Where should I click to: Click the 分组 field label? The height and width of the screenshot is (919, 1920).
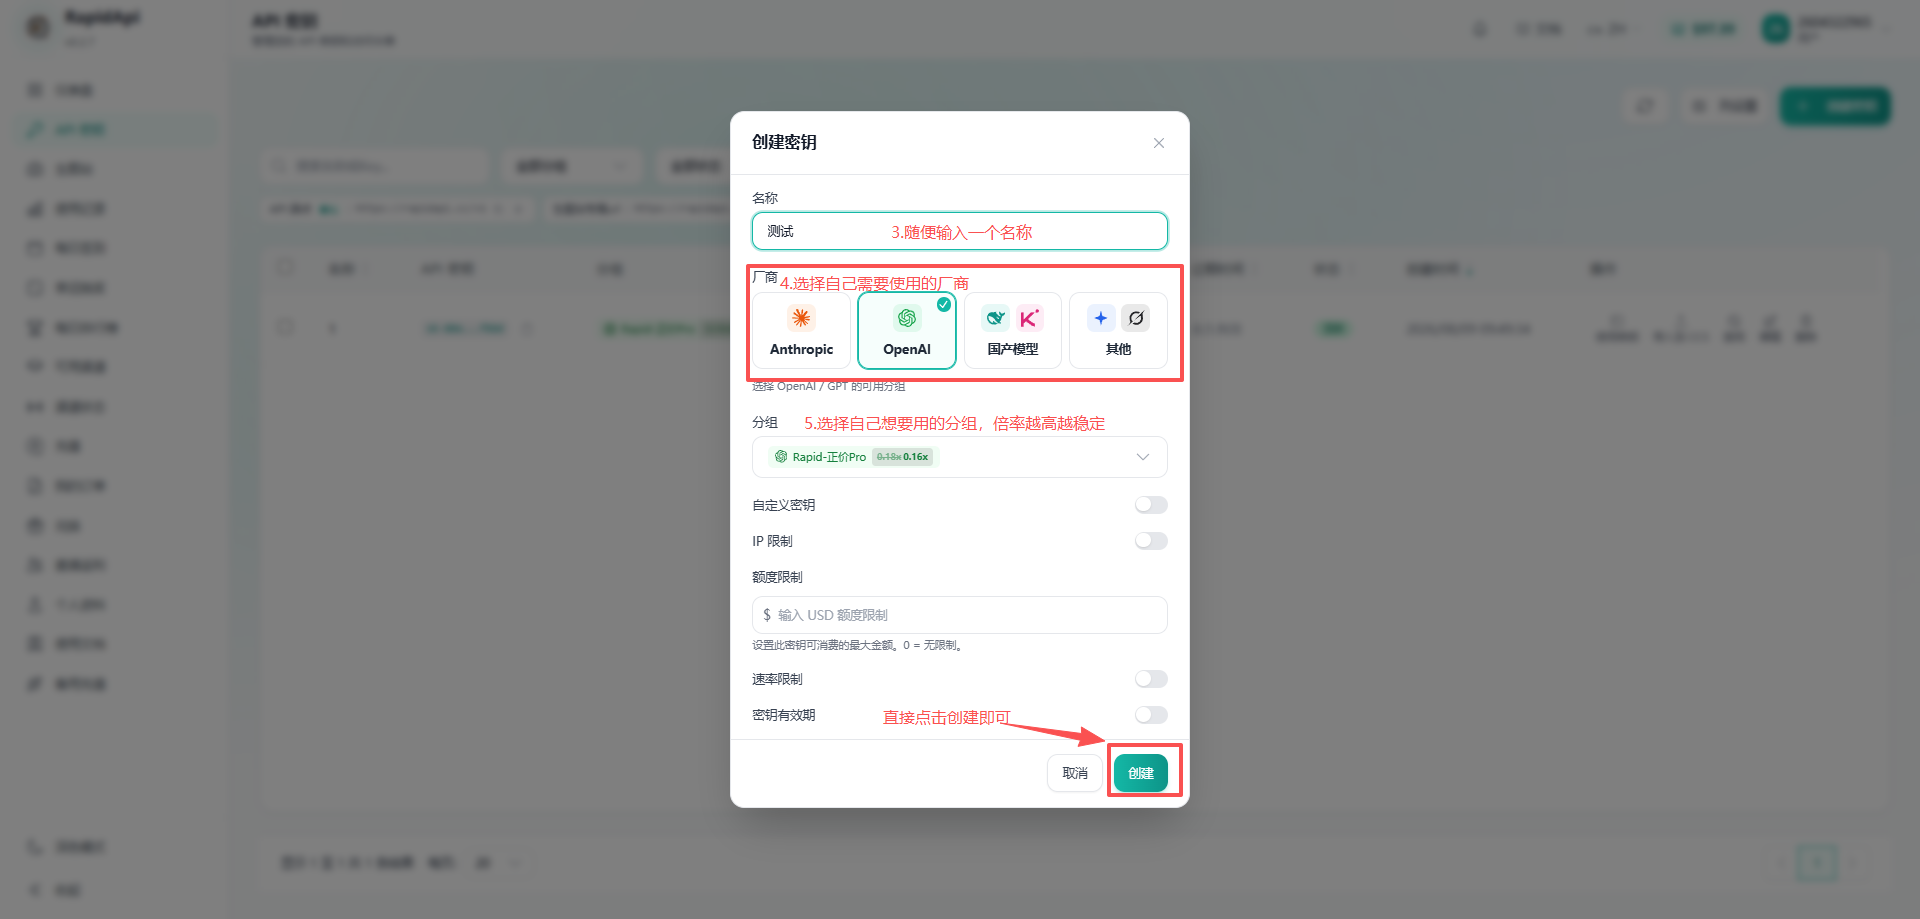point(765,423)
